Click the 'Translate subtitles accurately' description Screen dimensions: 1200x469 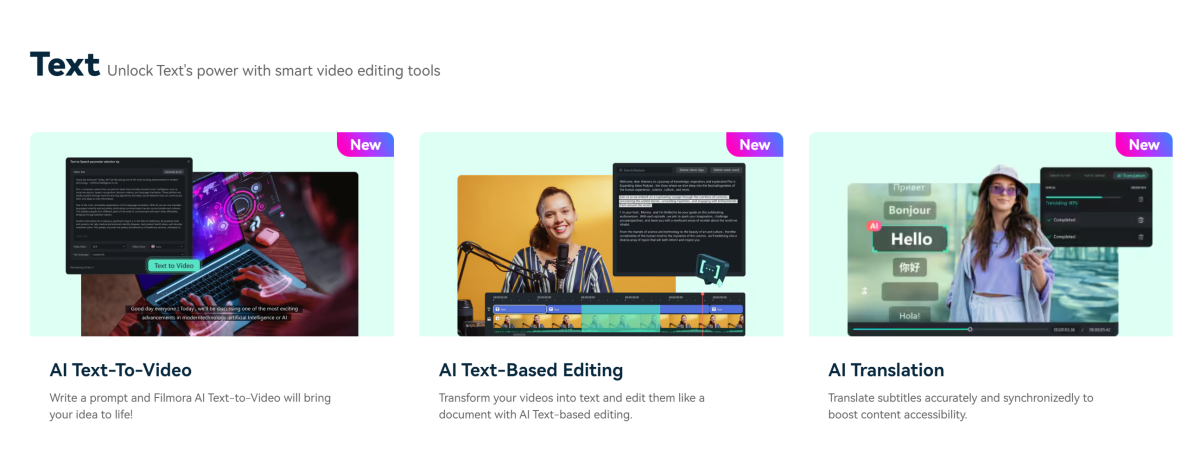[x=961, y=405]
